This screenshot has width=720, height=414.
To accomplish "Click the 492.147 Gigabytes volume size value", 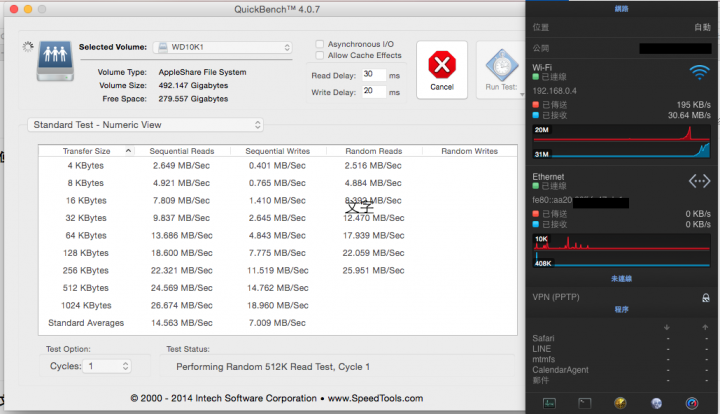I will tap(193, 85).
